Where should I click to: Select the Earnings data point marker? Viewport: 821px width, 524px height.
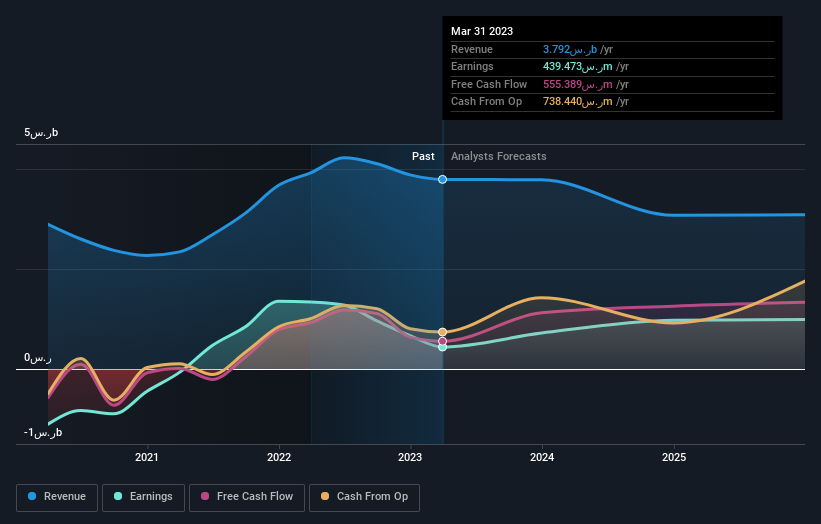[x=442, y=347]
